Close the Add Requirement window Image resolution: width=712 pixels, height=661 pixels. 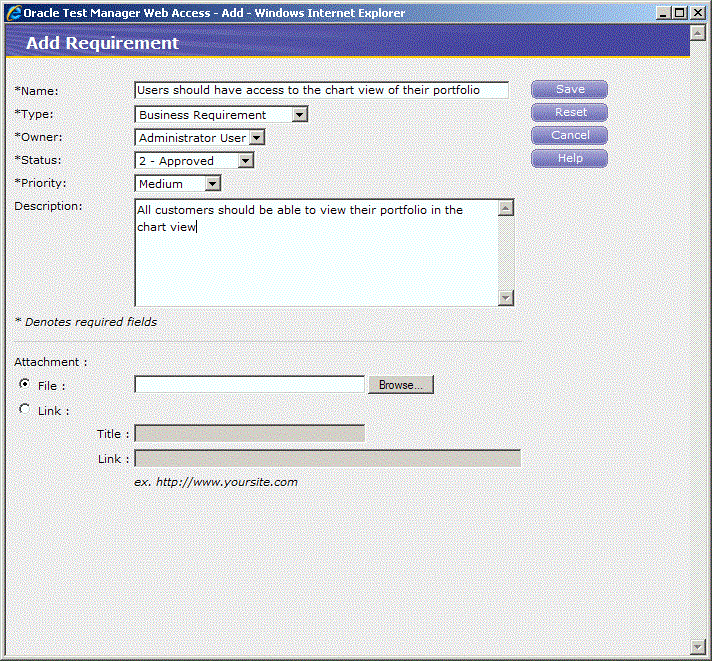click(x=697, y=13)
